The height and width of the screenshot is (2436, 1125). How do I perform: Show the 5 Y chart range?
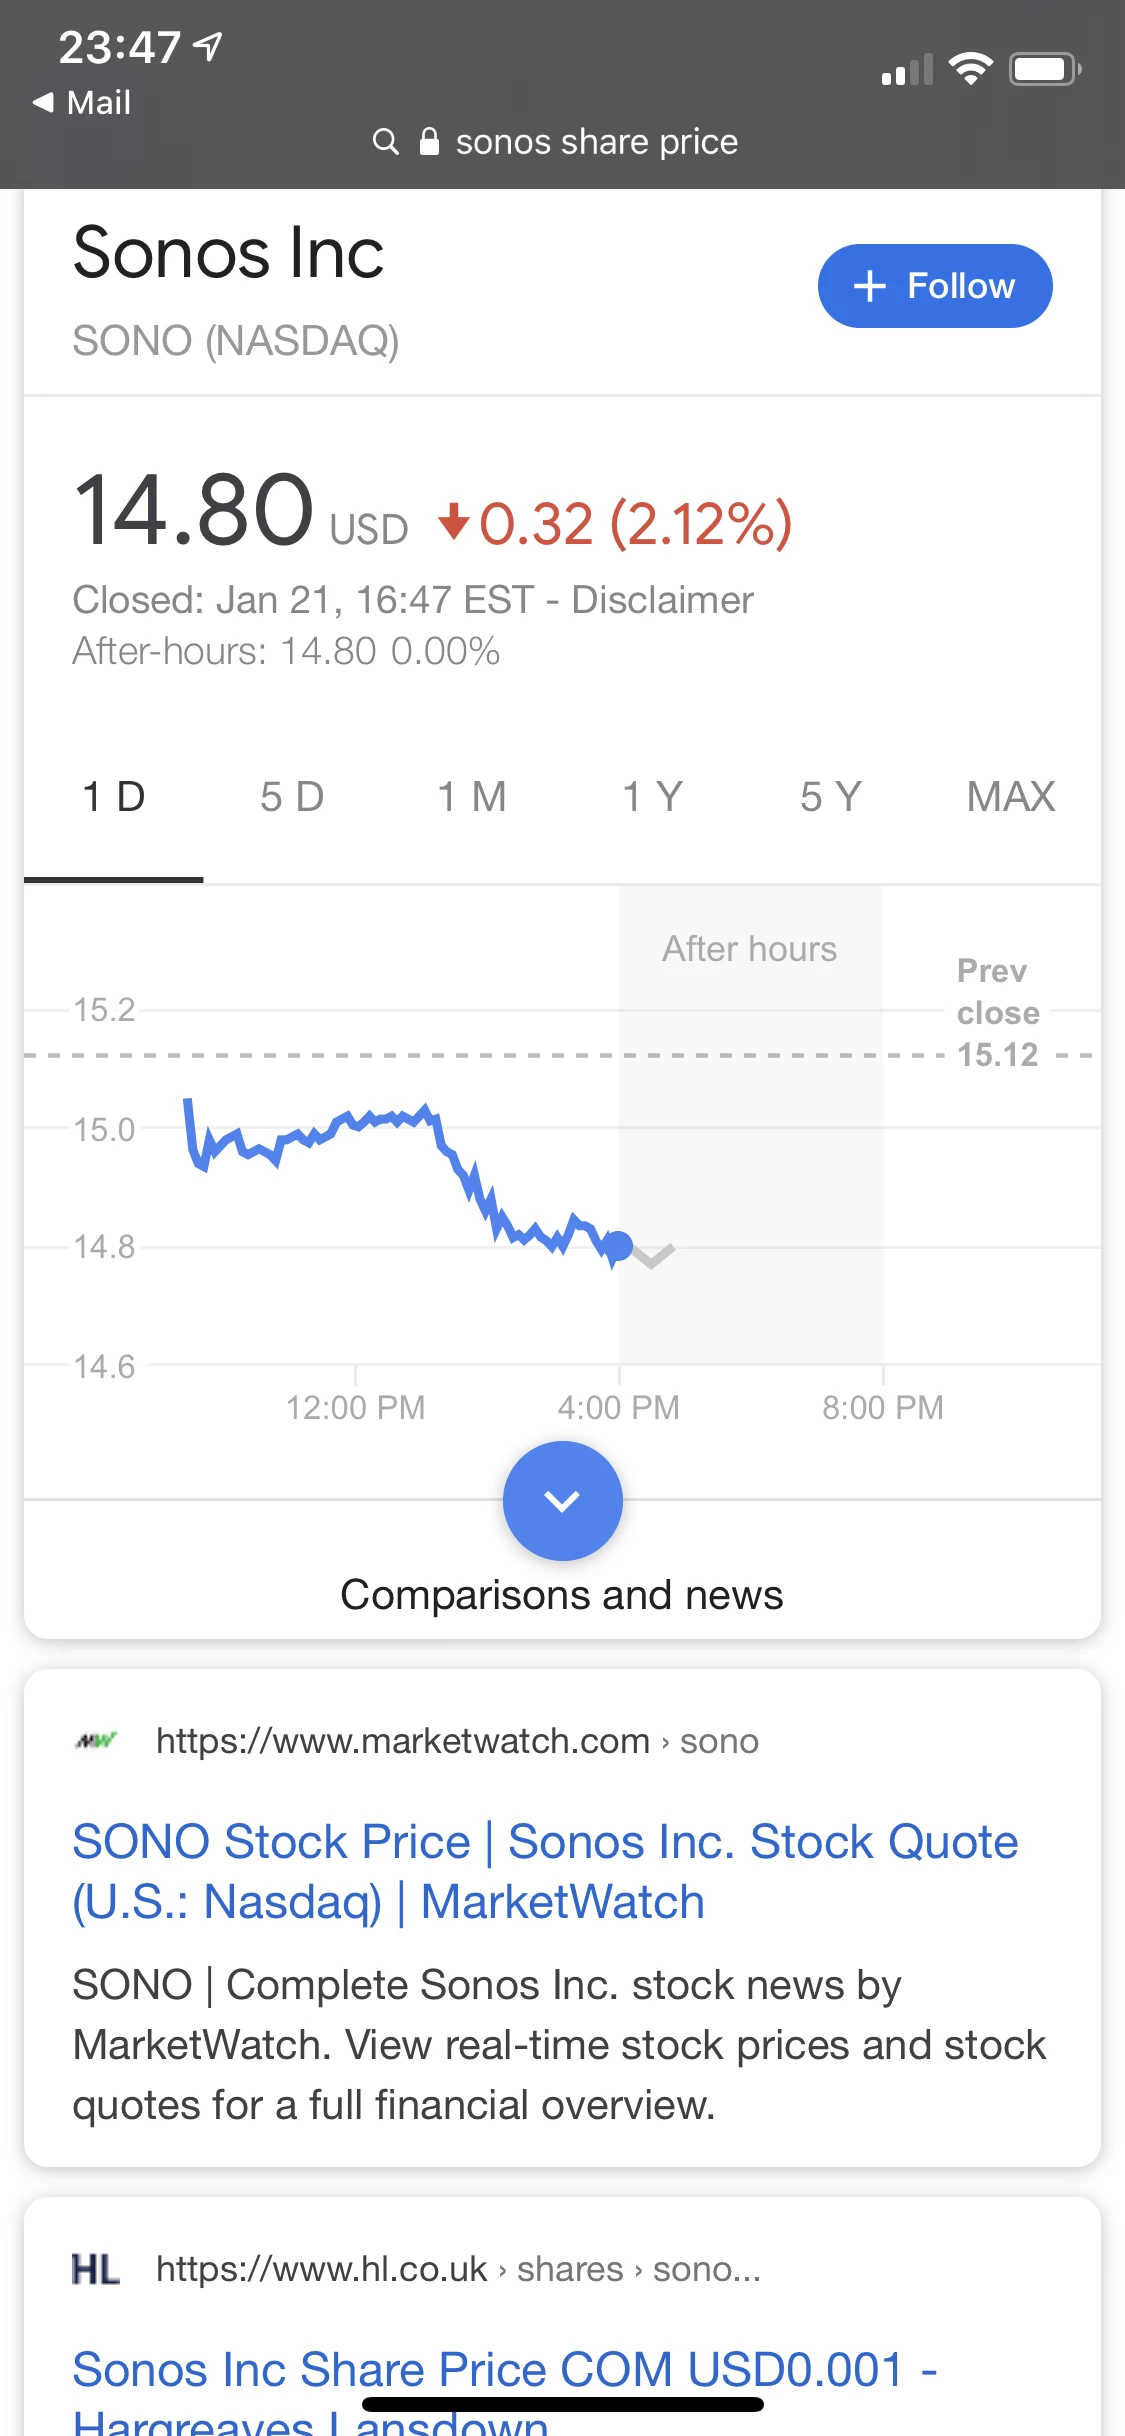(x=830, y=797)
